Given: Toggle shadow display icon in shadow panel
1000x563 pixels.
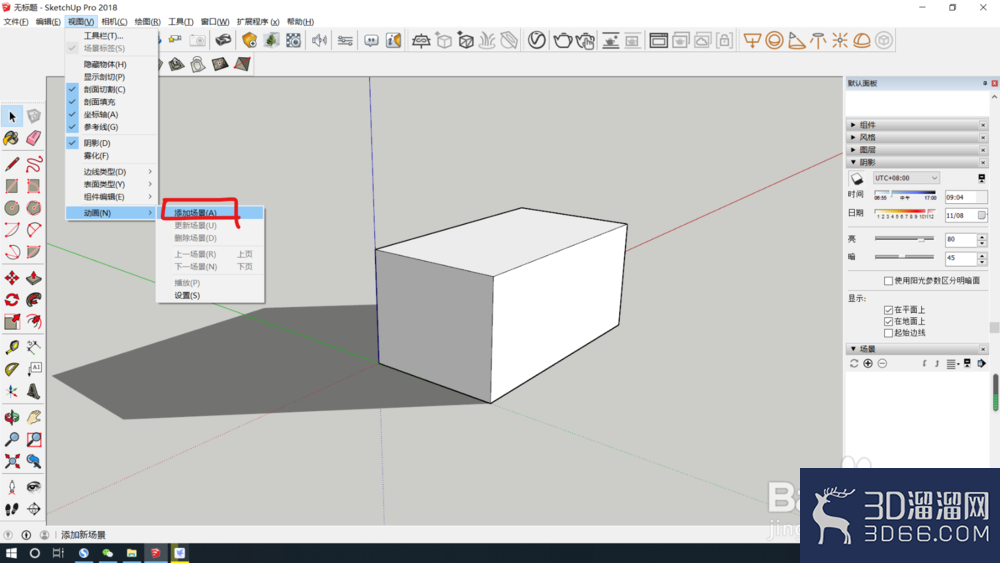Looking at the screenshot, I should pos(857,179).
